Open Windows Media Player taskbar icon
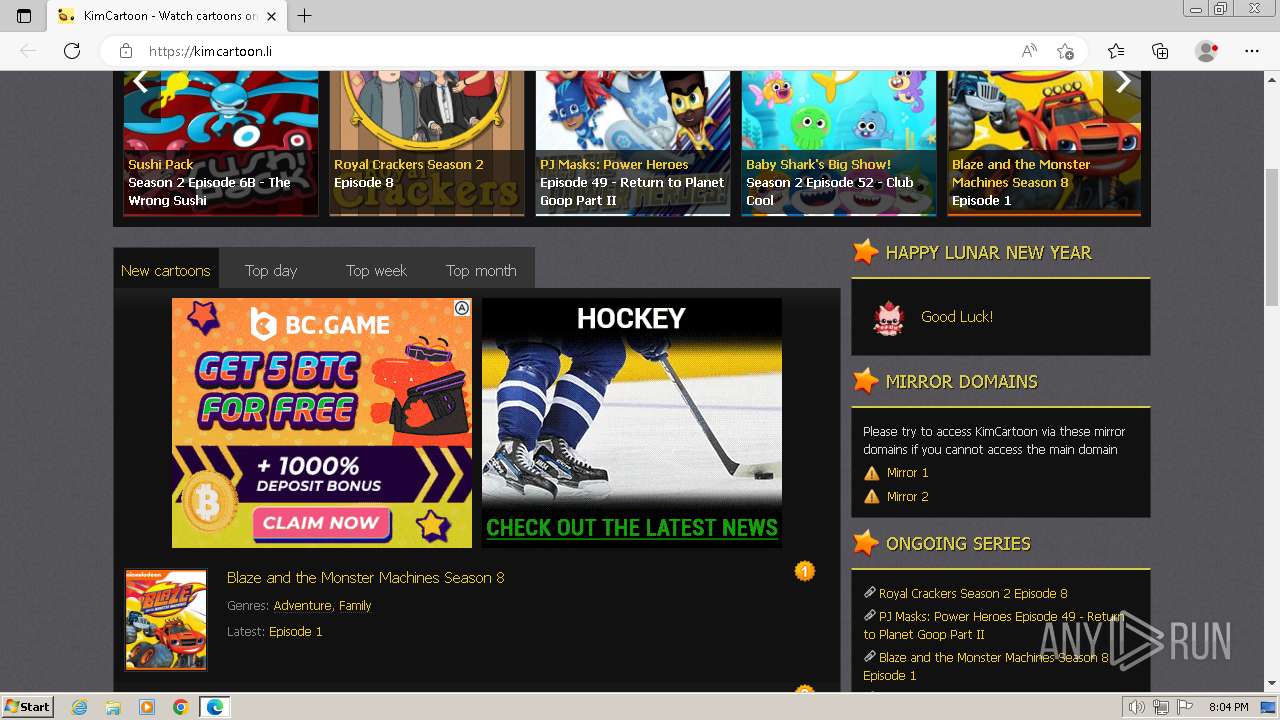The width and height of the screenshot is (1280, 720). click(x=147, y=707)
